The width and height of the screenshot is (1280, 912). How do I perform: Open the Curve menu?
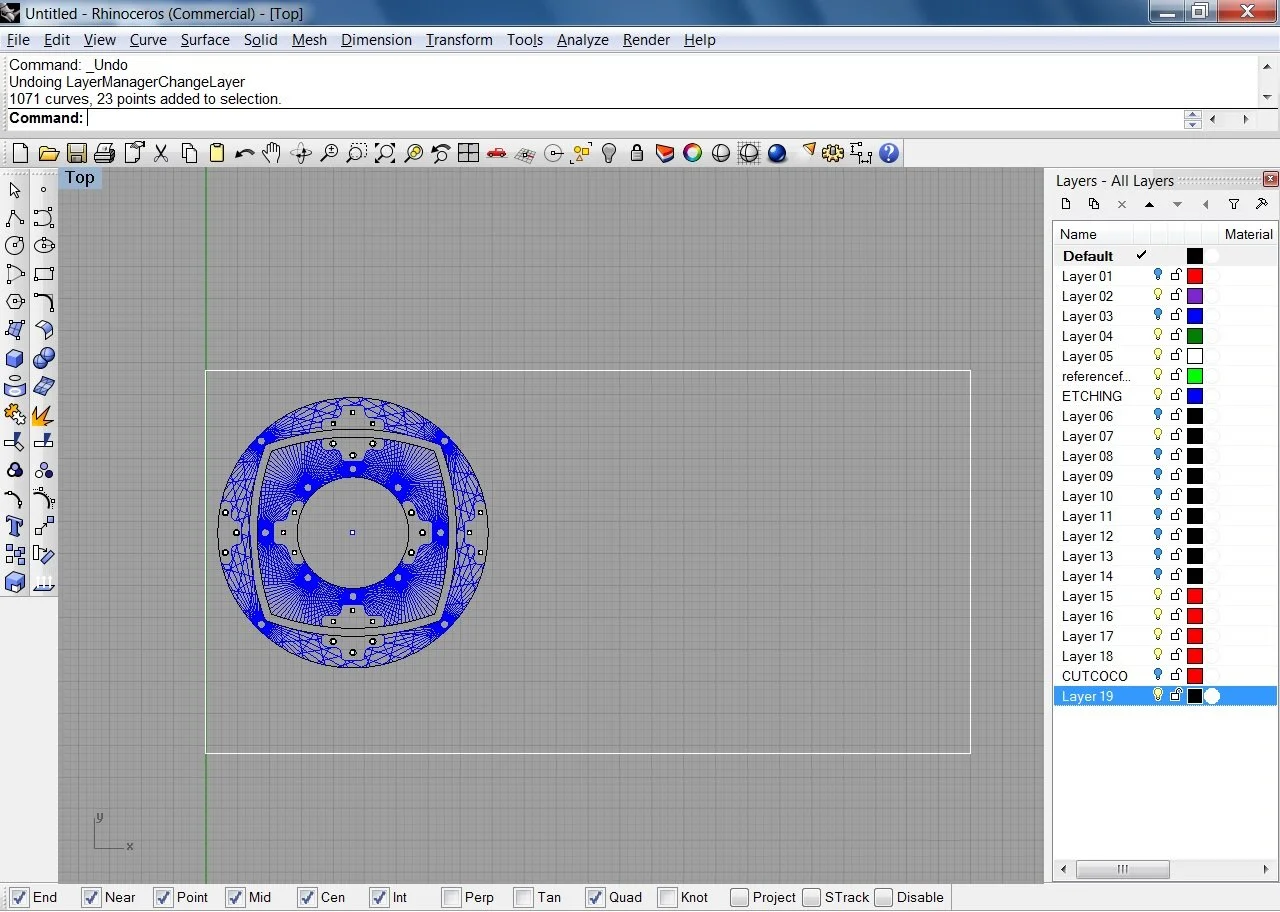click(x=148, y=40)
